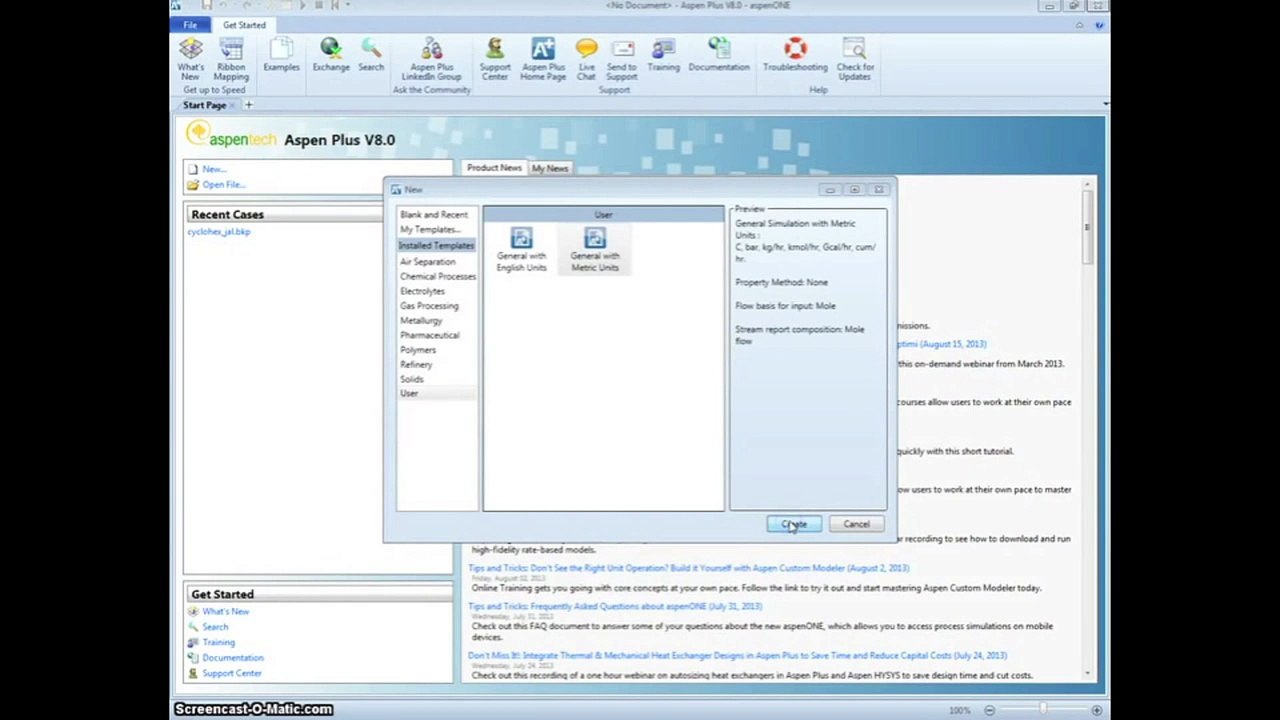Click the zoom in plus icon
Screen dimensions: 1280x720
(x=1097, y=710)
